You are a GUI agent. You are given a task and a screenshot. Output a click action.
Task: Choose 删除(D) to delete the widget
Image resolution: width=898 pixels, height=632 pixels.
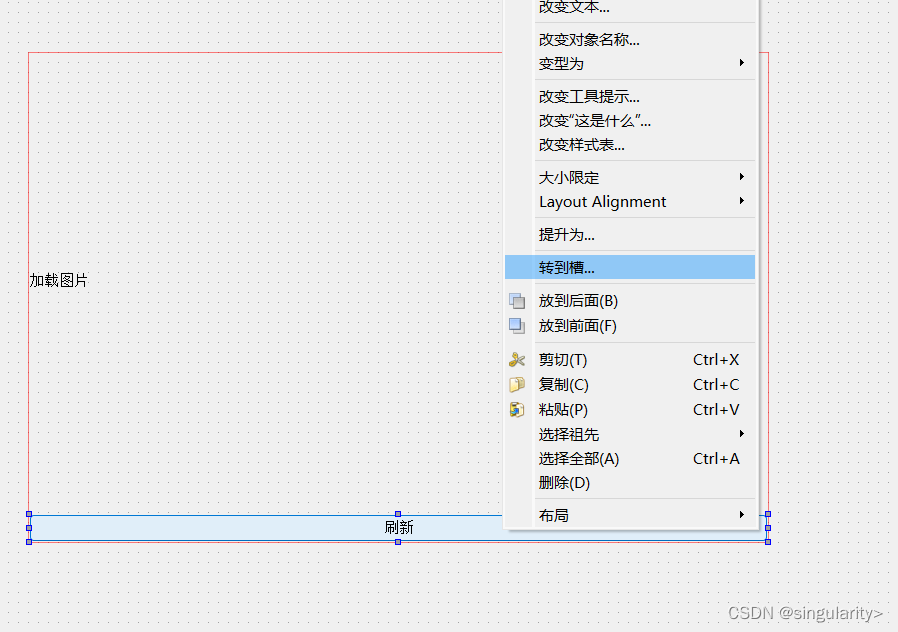(564, 482)
